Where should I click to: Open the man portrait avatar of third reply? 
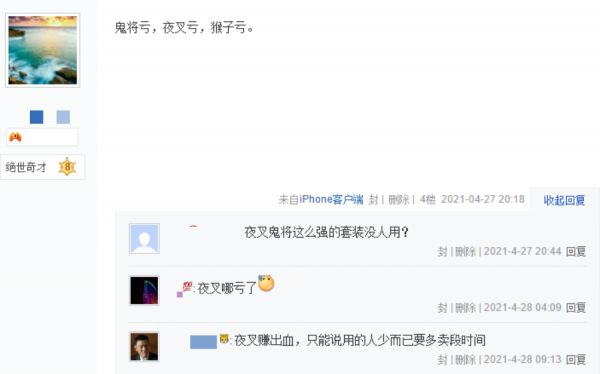coord(144,346)
